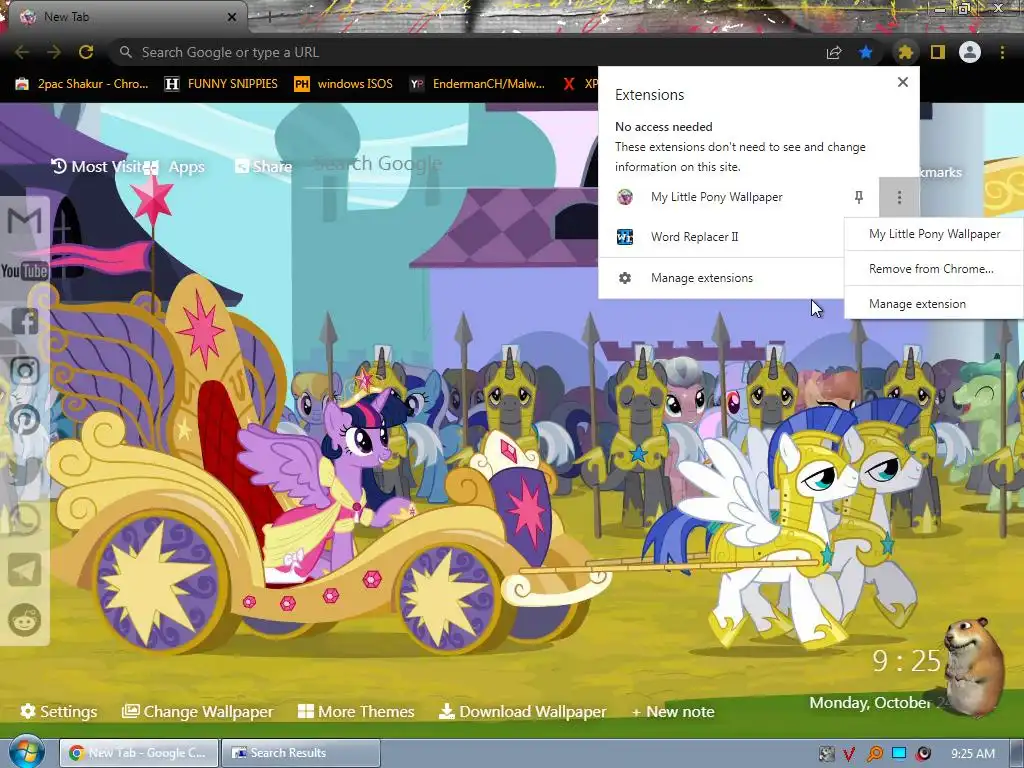Open Twitter from the sidebar icon
The height and width of the screenshot is (768, 1024).
24,470
